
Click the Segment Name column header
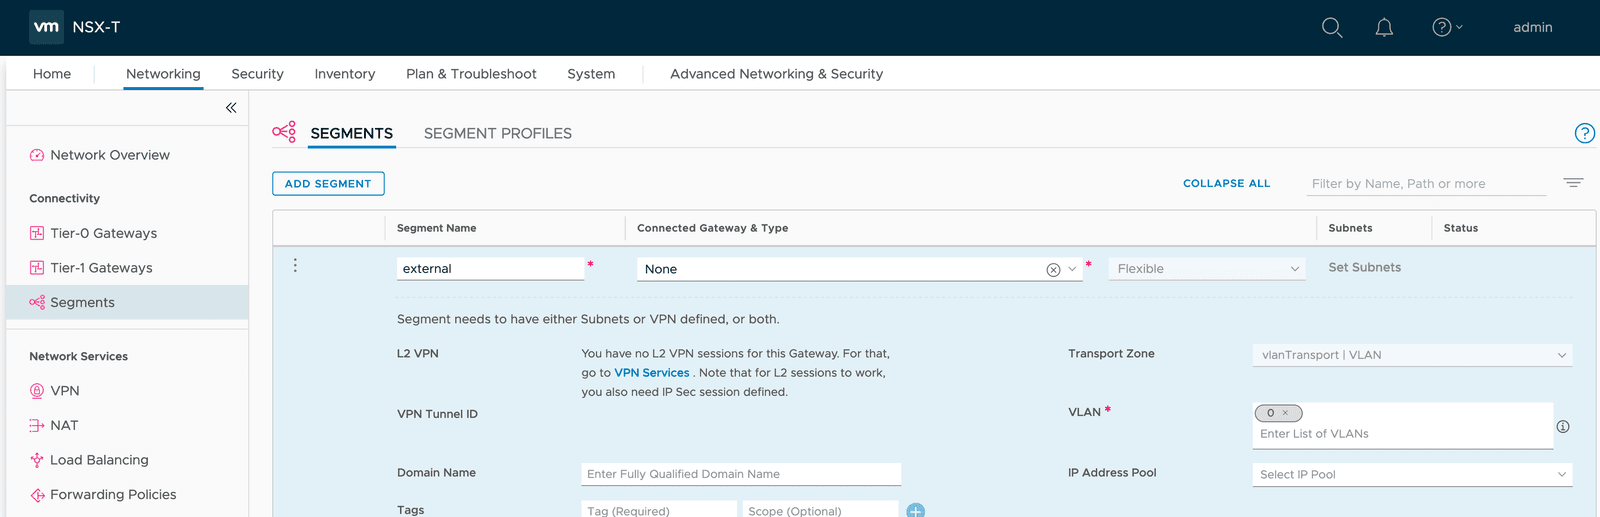tap(436, 228)
